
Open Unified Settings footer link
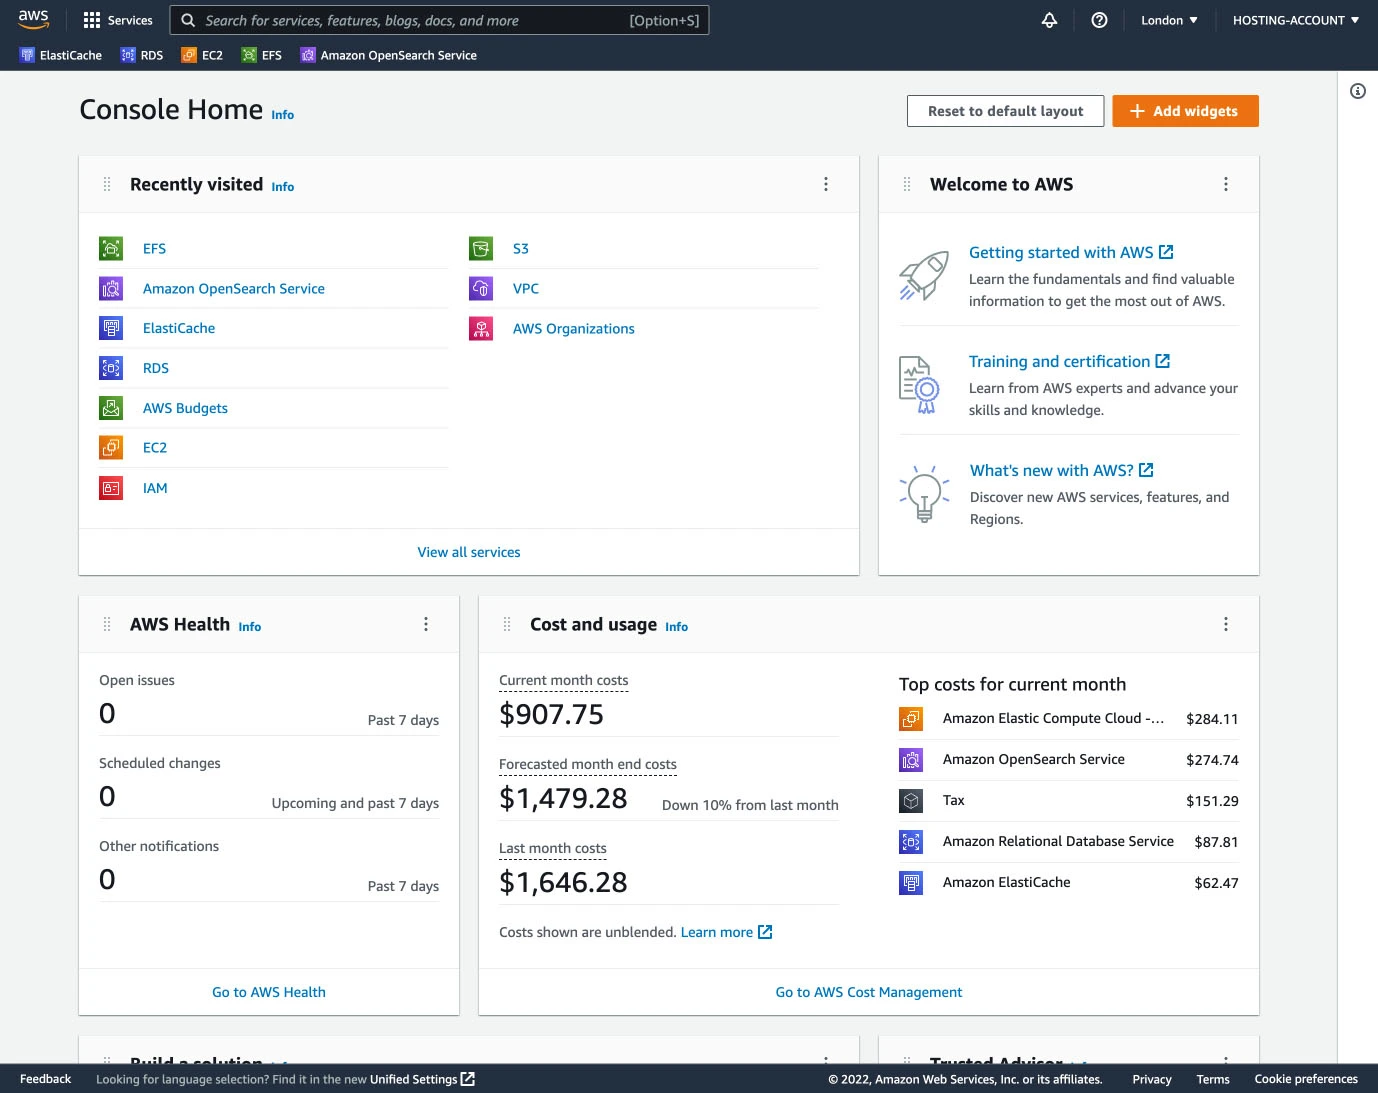(x=422, y=1079)
